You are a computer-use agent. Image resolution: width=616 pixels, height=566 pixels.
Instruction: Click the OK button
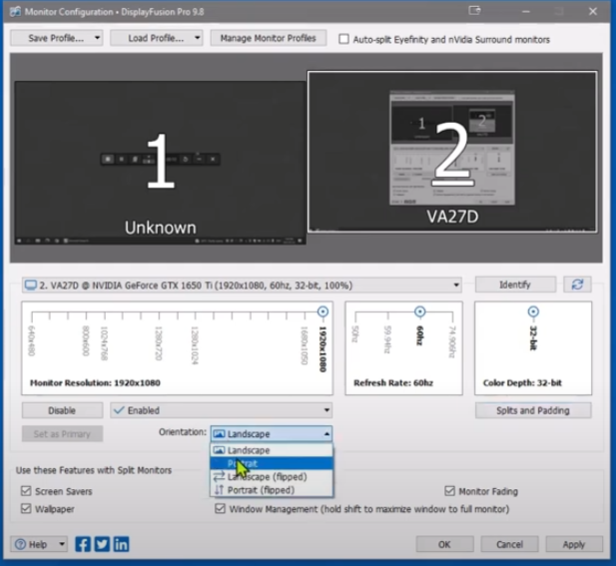444,544
